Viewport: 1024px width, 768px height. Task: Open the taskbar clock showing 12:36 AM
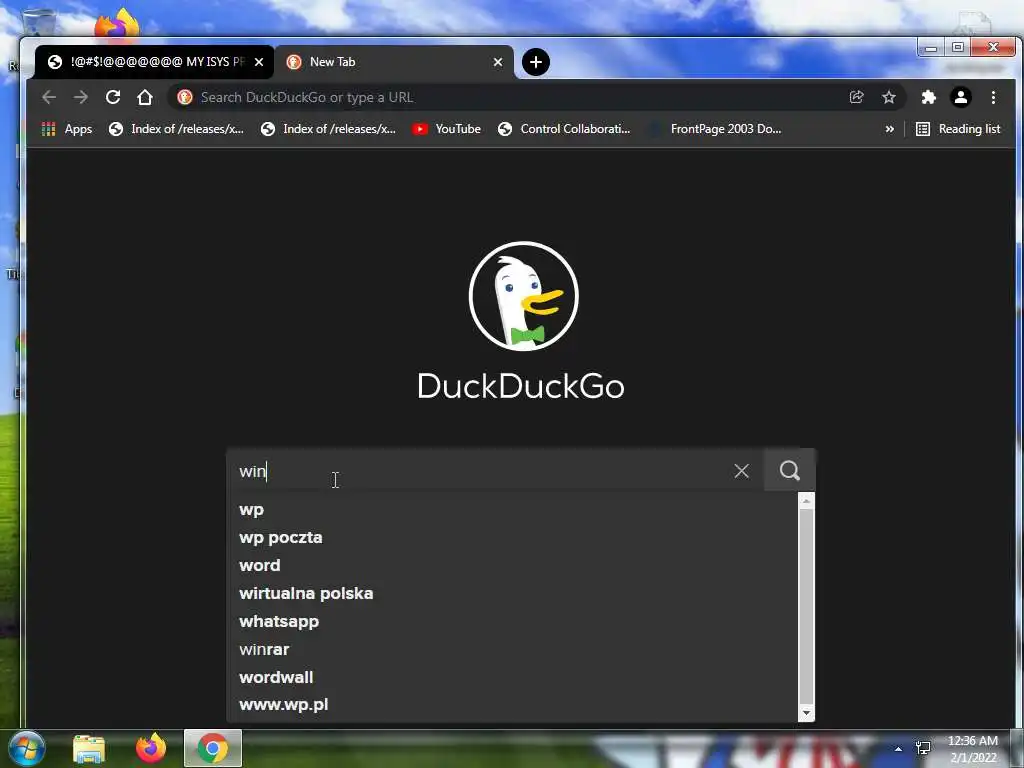coord(973,749)
